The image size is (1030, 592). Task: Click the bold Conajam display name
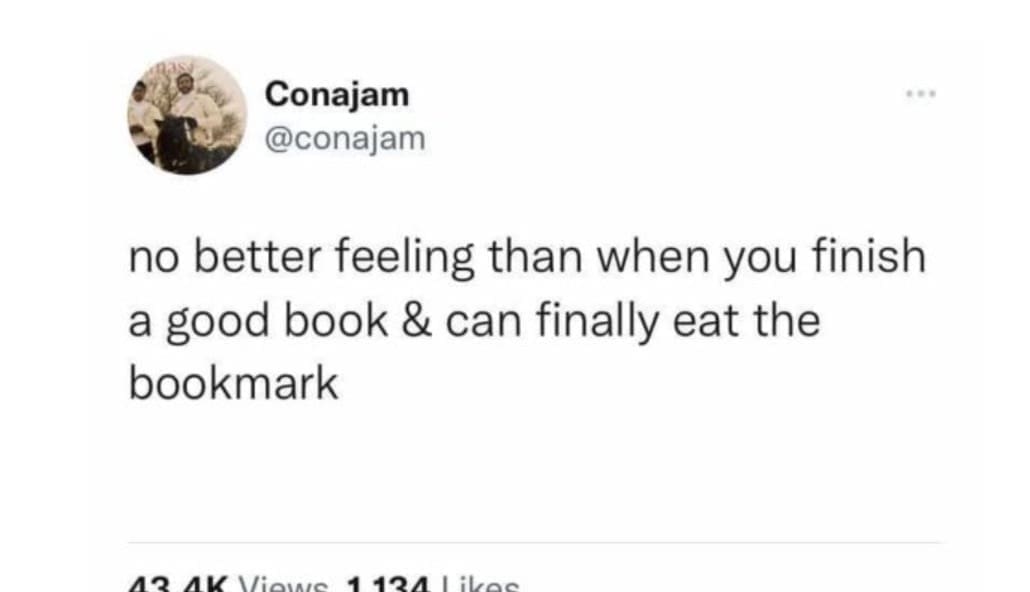coord(337,94)
